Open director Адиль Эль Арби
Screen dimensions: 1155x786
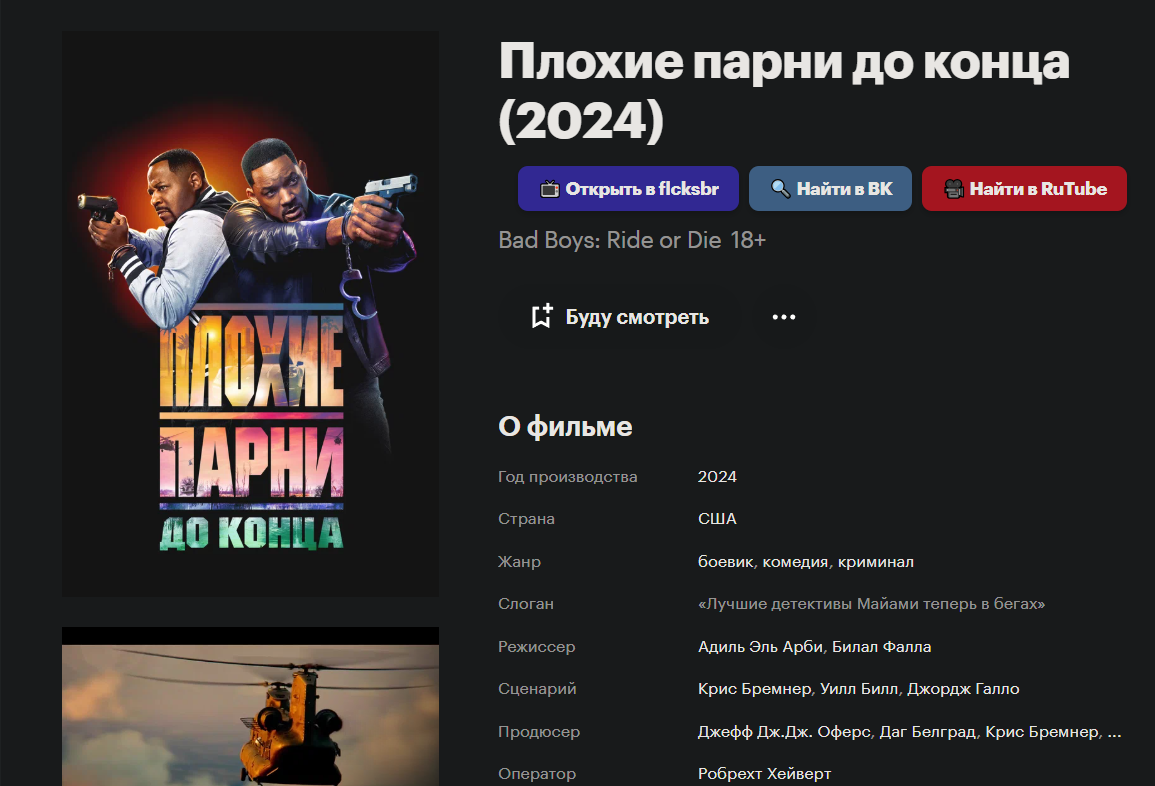pos(760,647)
